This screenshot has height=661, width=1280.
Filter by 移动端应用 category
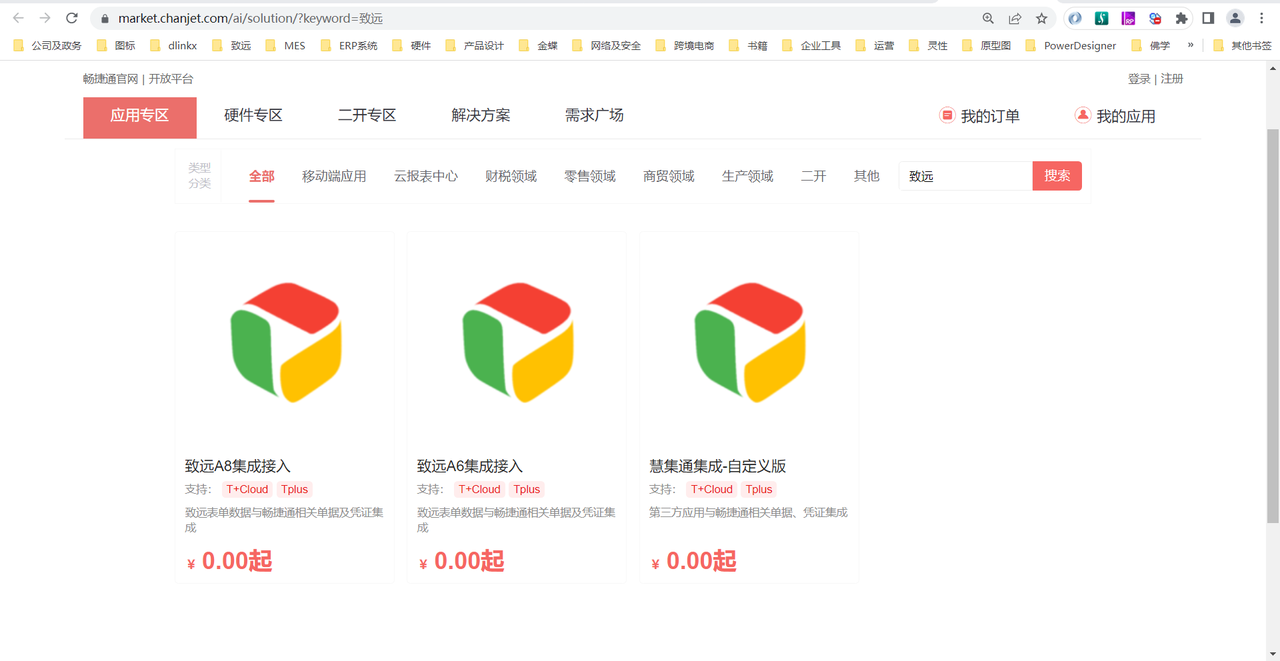pyautogui.click(x=334, y=176)
